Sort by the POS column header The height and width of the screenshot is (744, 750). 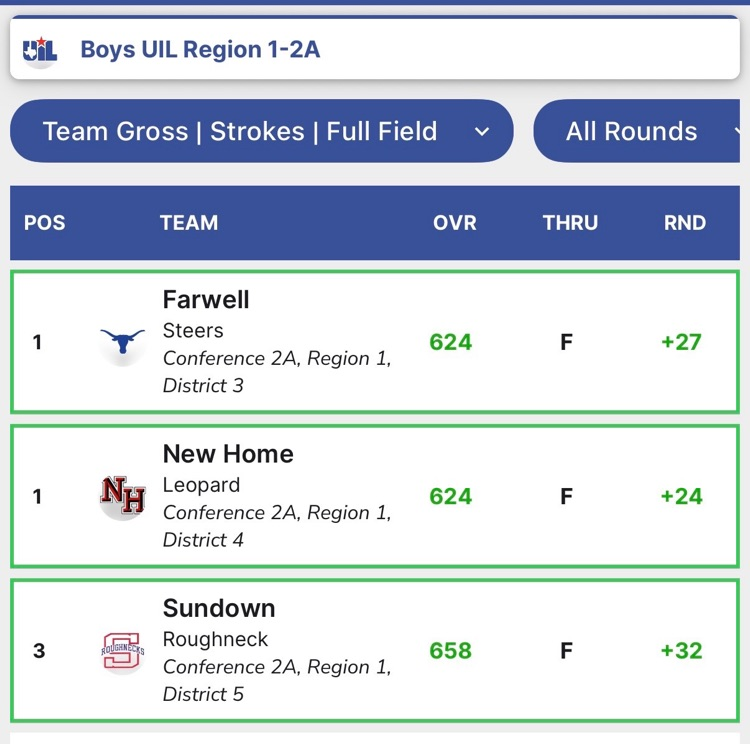(x=44, y=223)
